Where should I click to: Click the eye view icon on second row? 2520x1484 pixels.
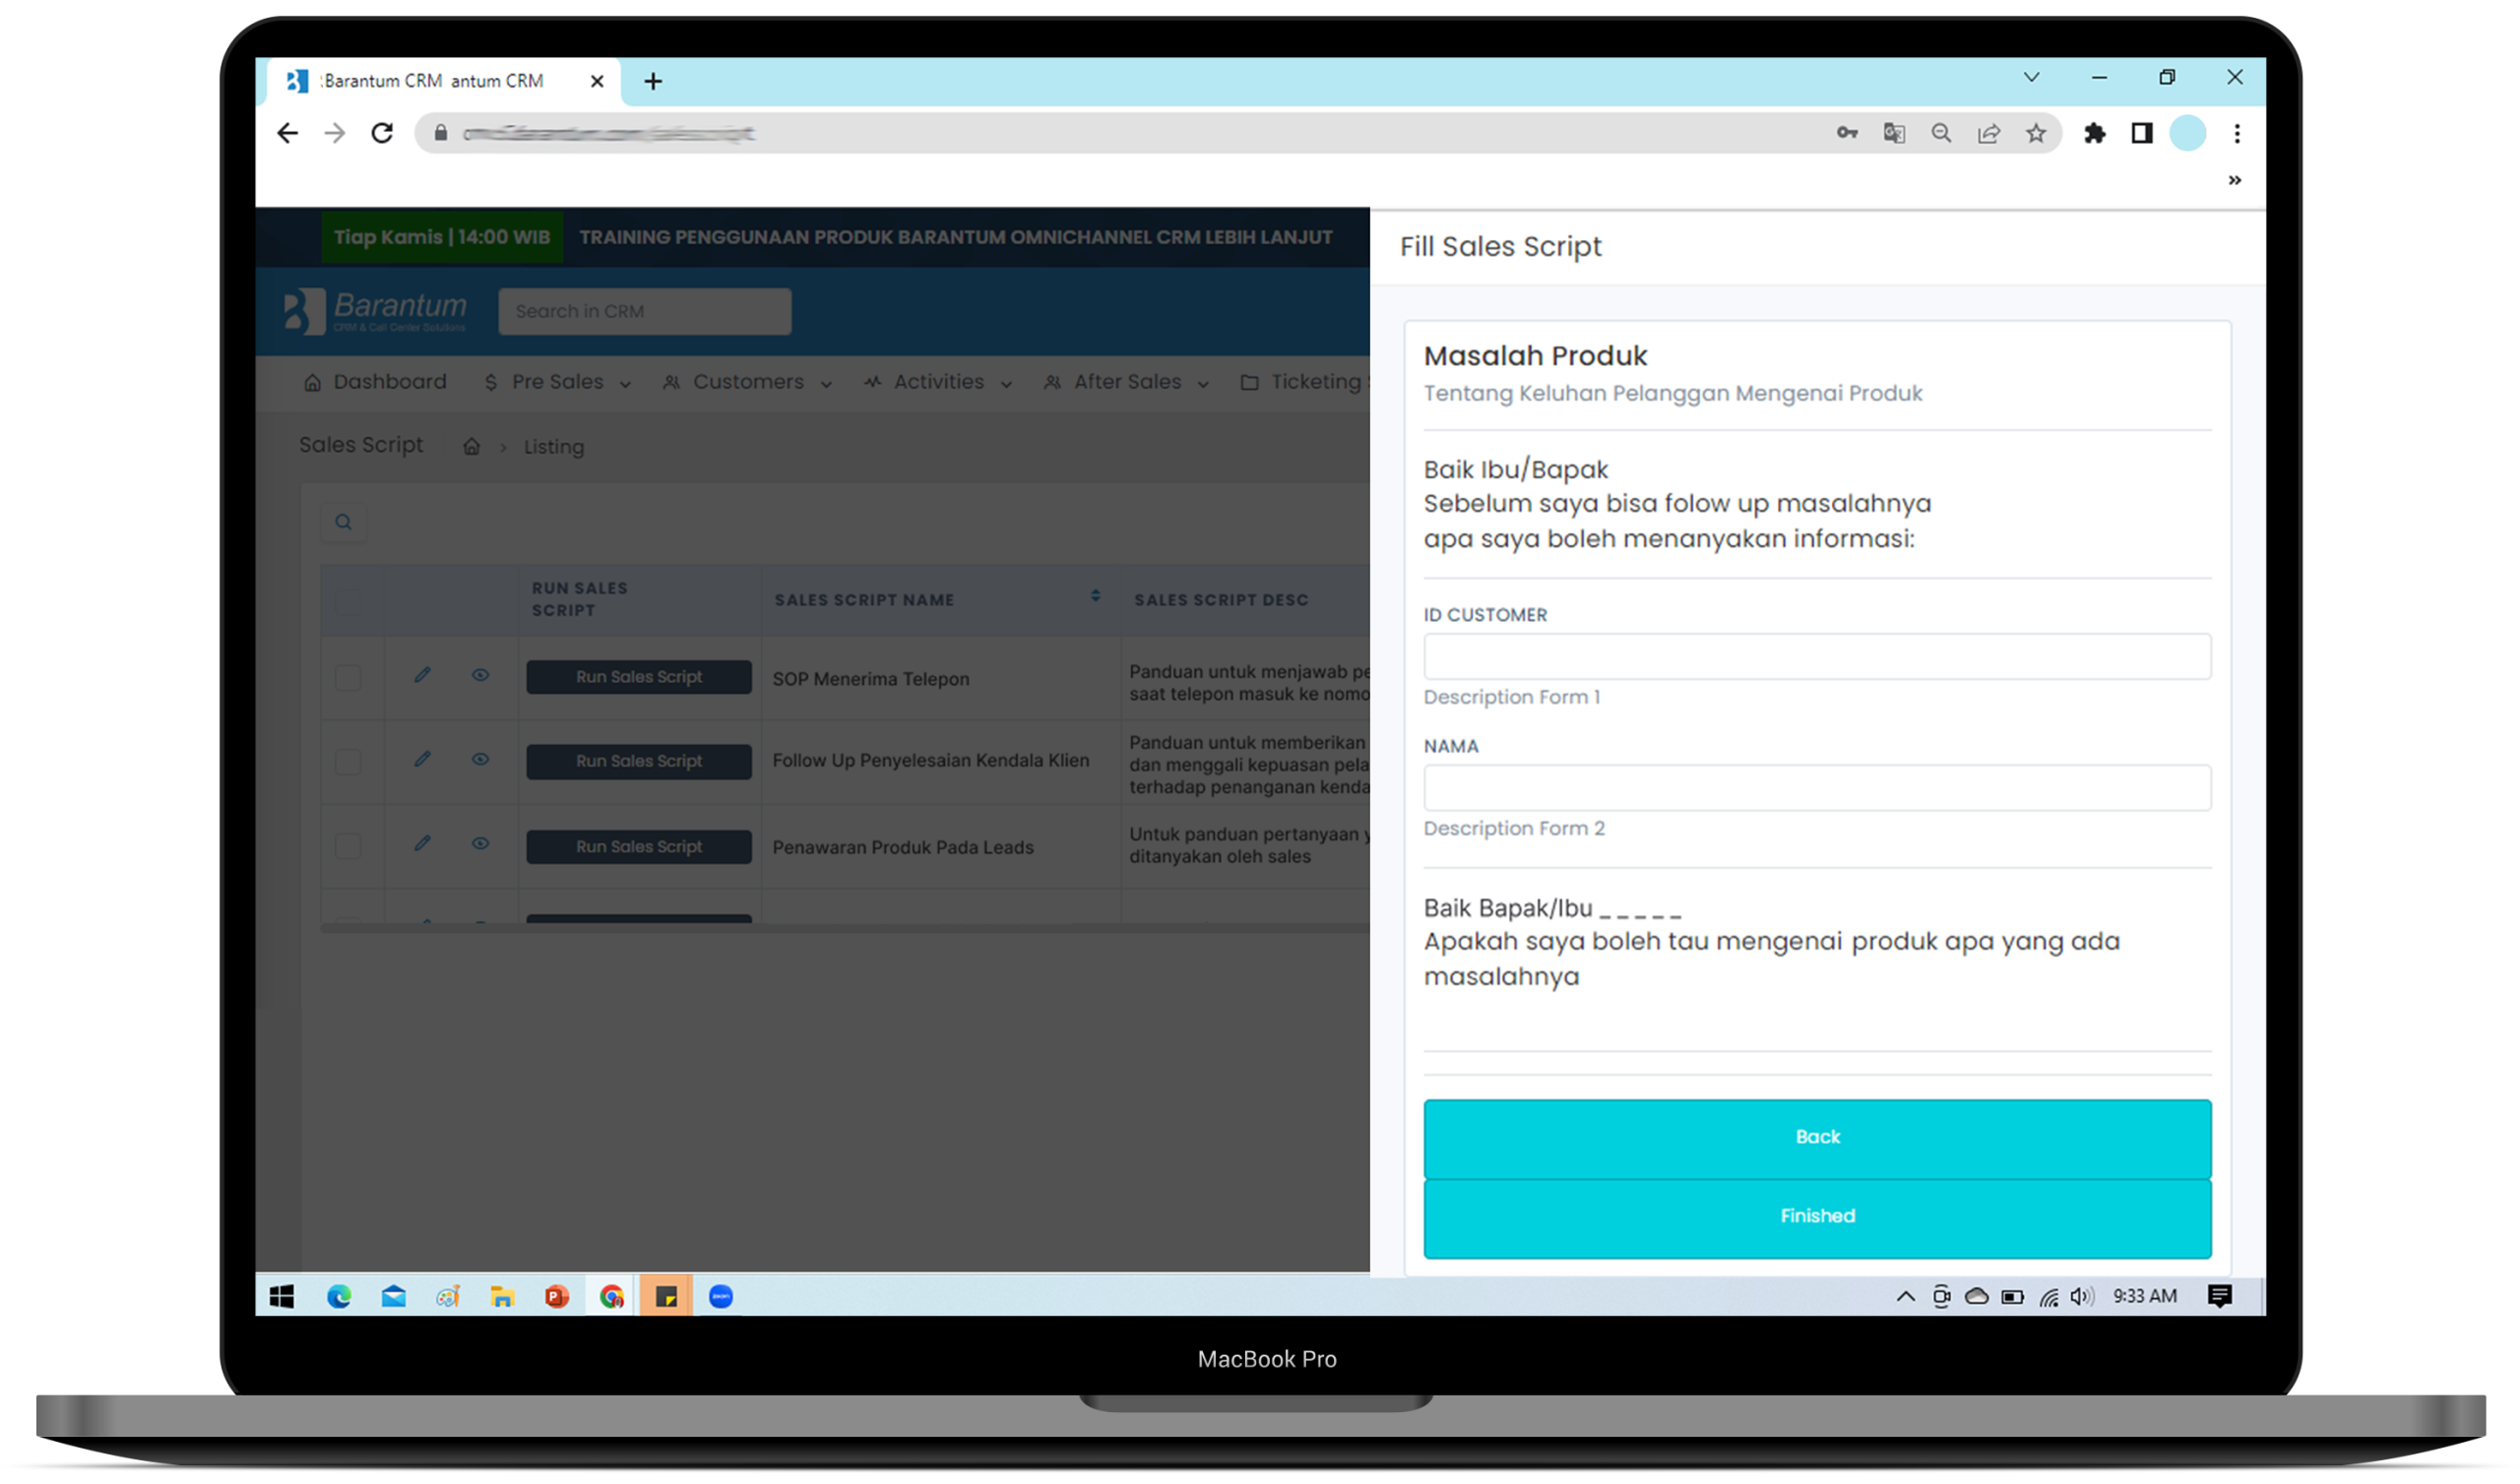click(479, 760)
